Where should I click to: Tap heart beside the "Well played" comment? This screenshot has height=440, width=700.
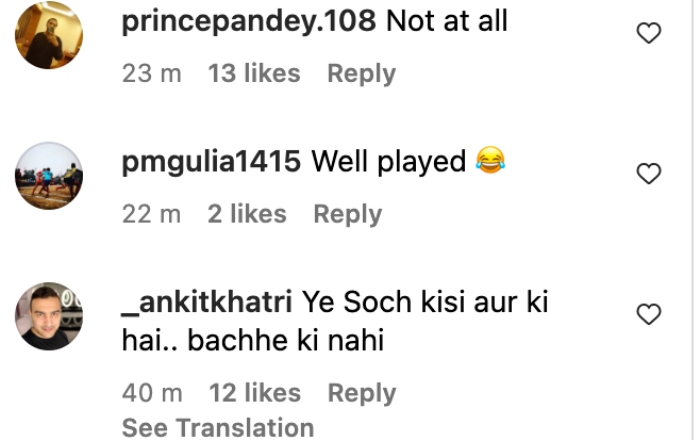[649, 173]
